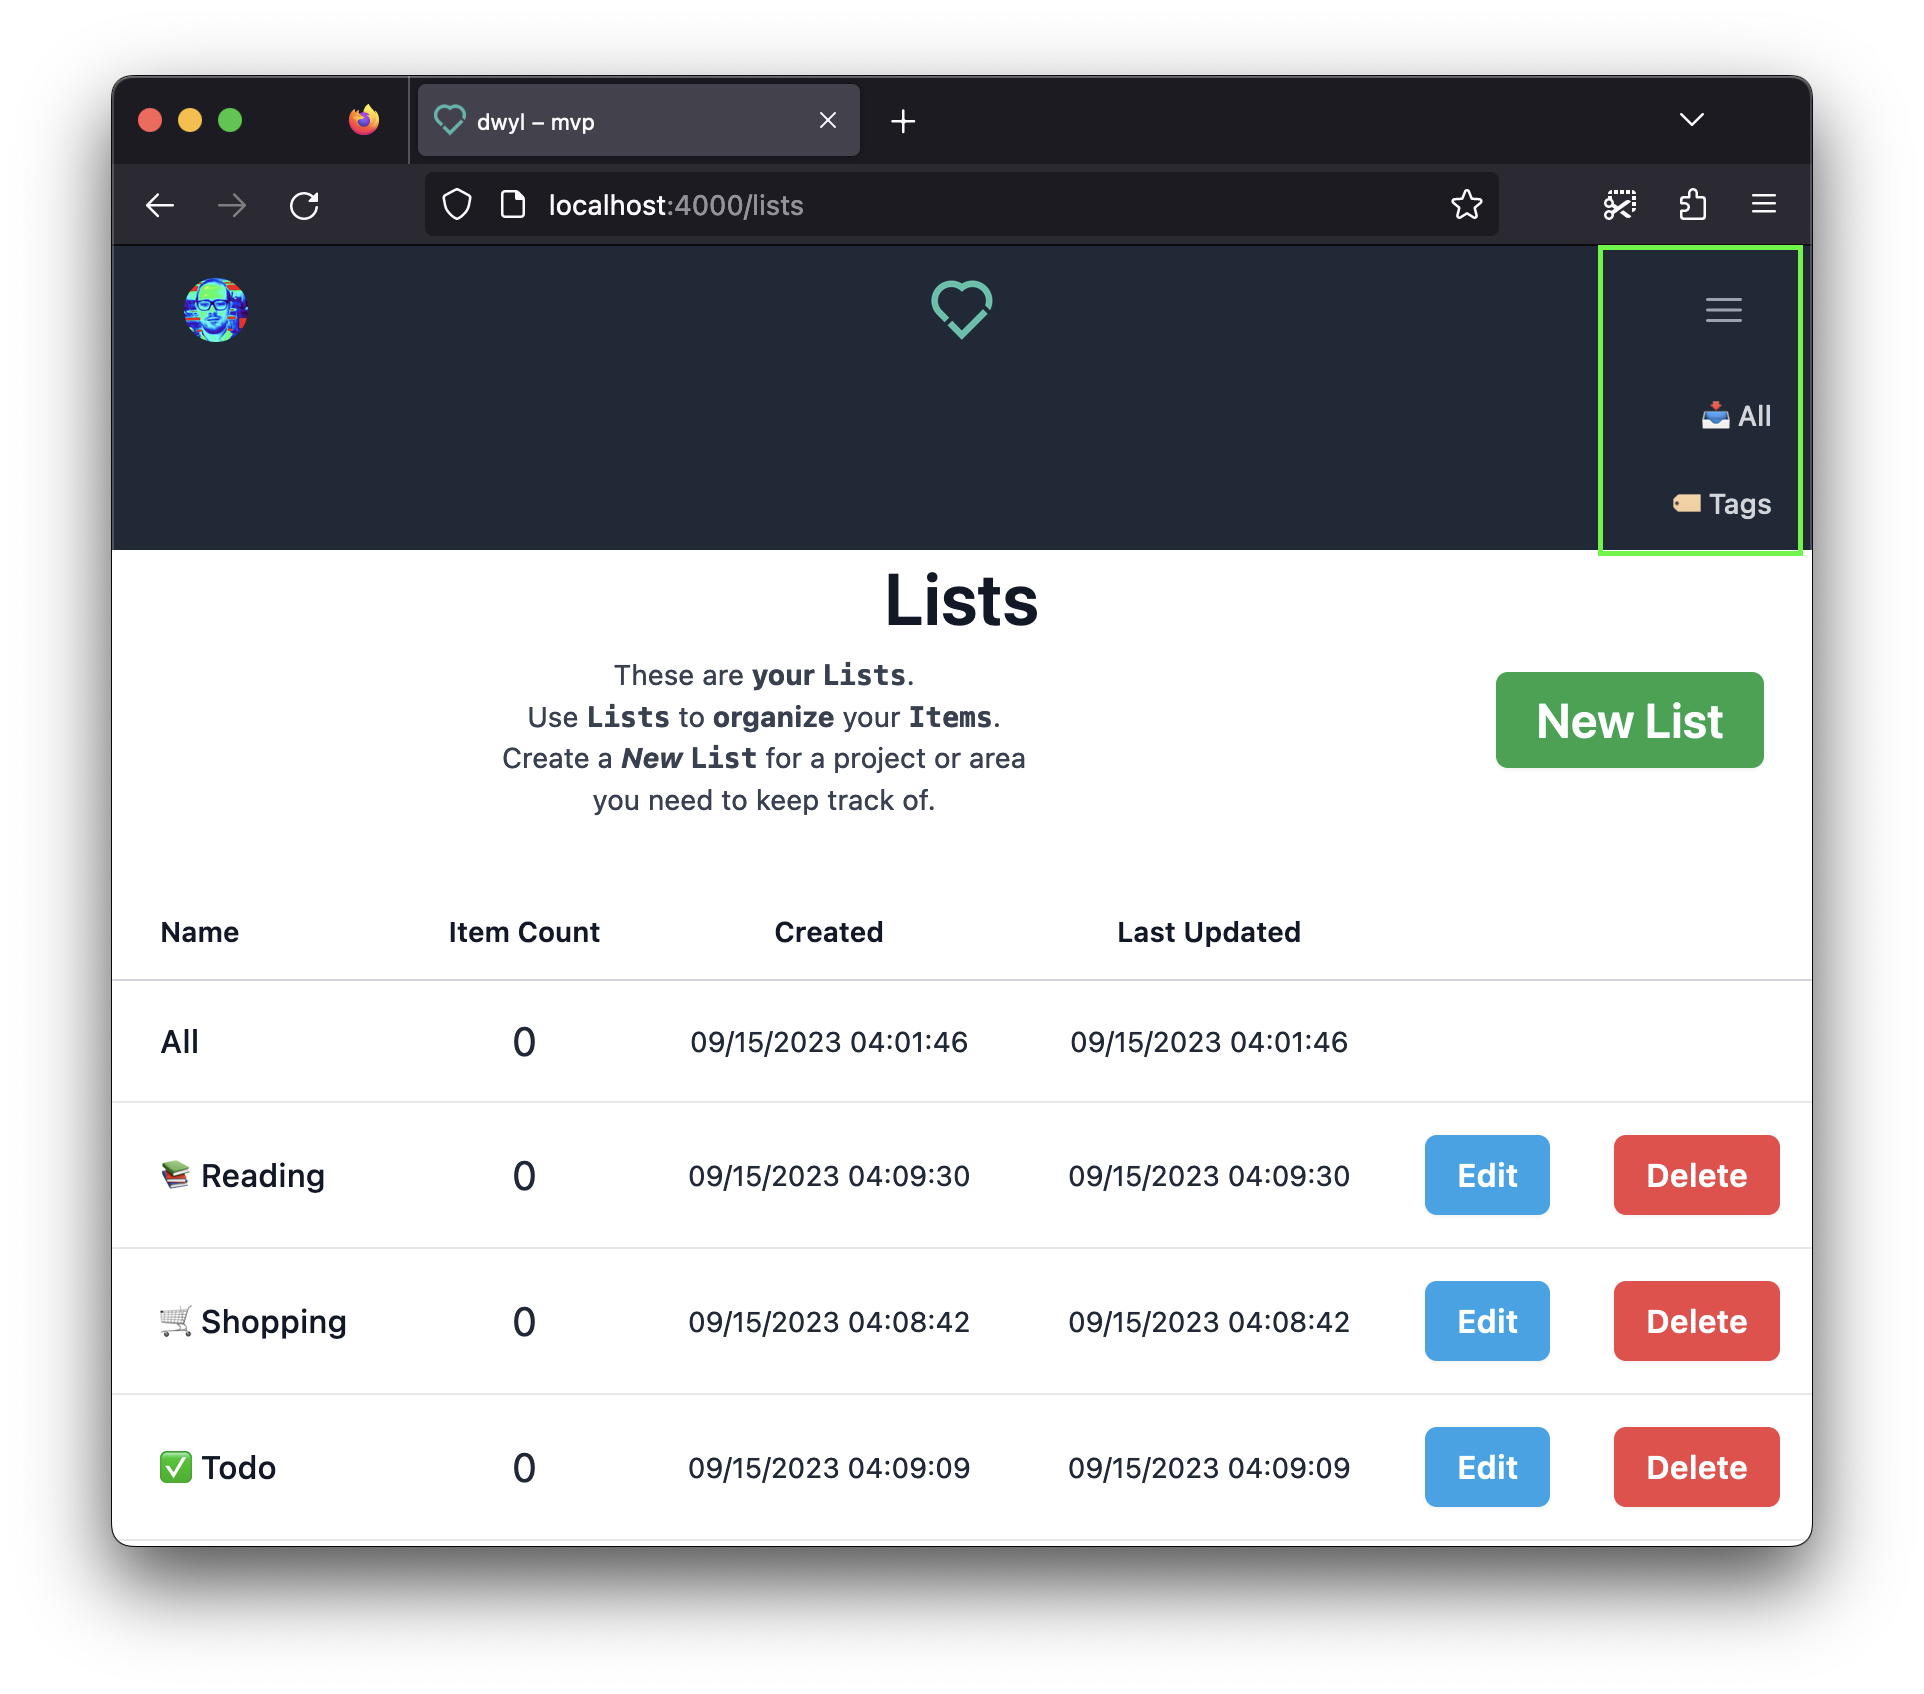1924x1694 pixels.
Task: Click the back navigation arrow
Action: point(160,204)
